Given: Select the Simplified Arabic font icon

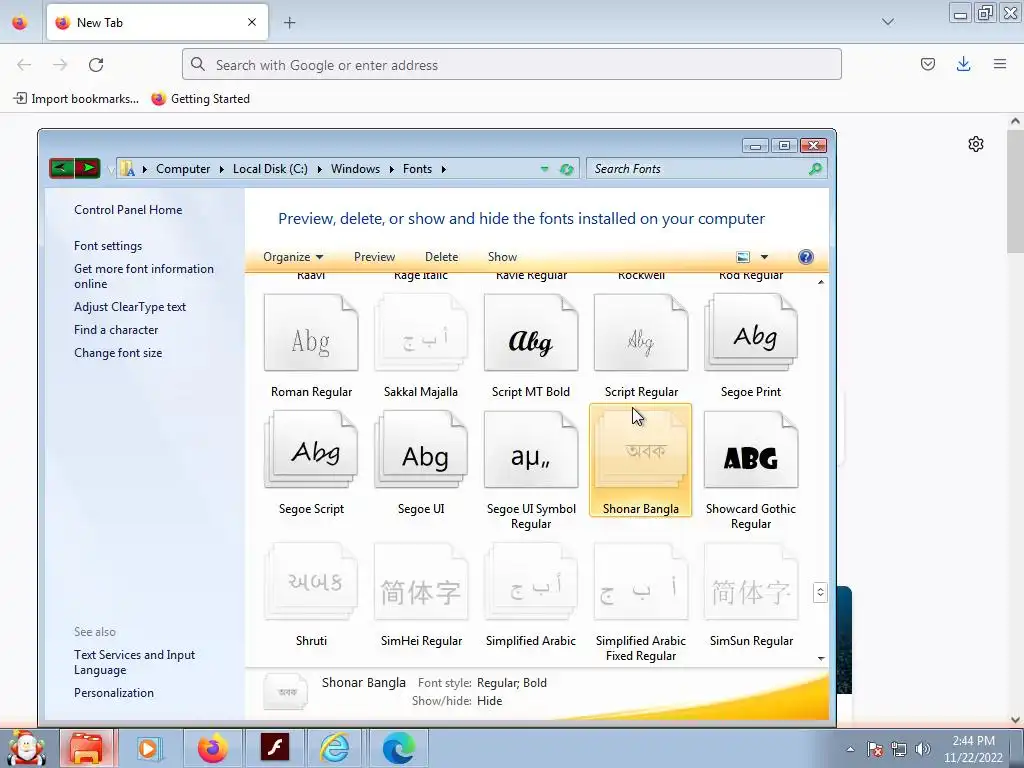Looking at the screenshot, I should [x=531, y=581].
